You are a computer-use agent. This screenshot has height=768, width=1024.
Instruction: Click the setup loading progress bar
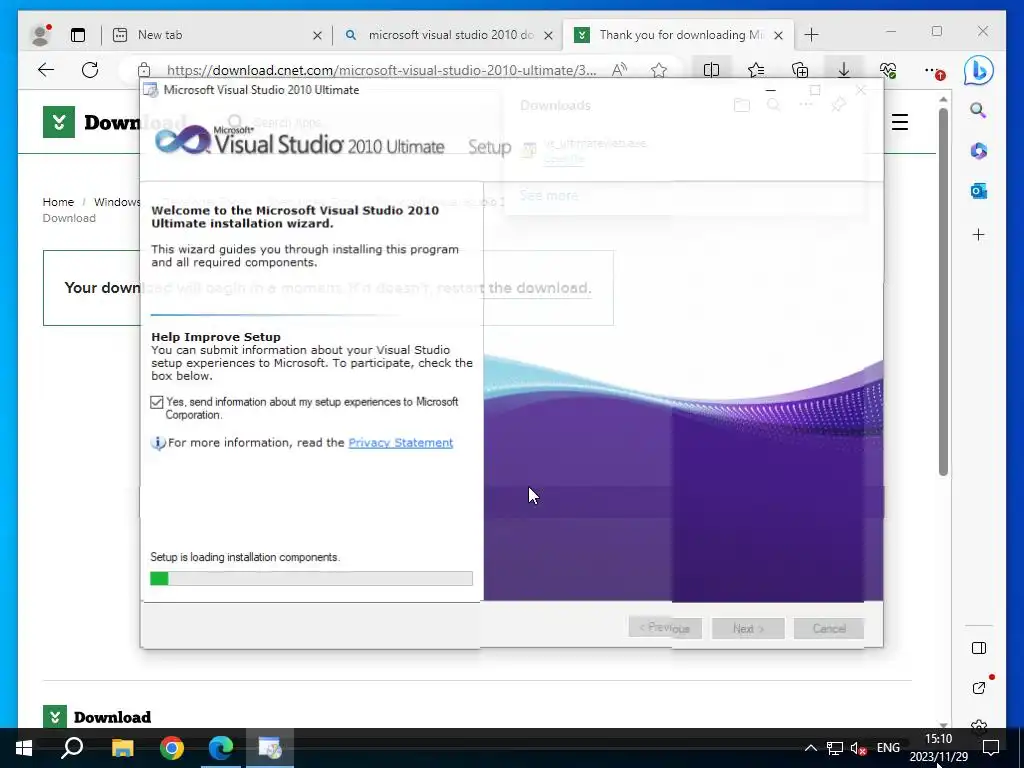point(312,579)
